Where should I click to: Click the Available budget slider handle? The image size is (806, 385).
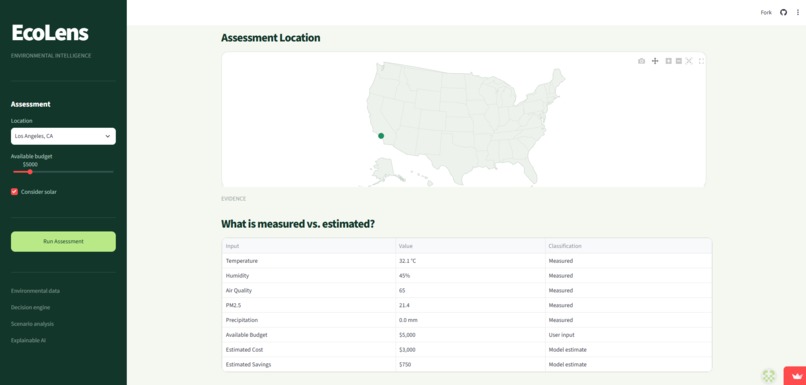tap(30, 172)
